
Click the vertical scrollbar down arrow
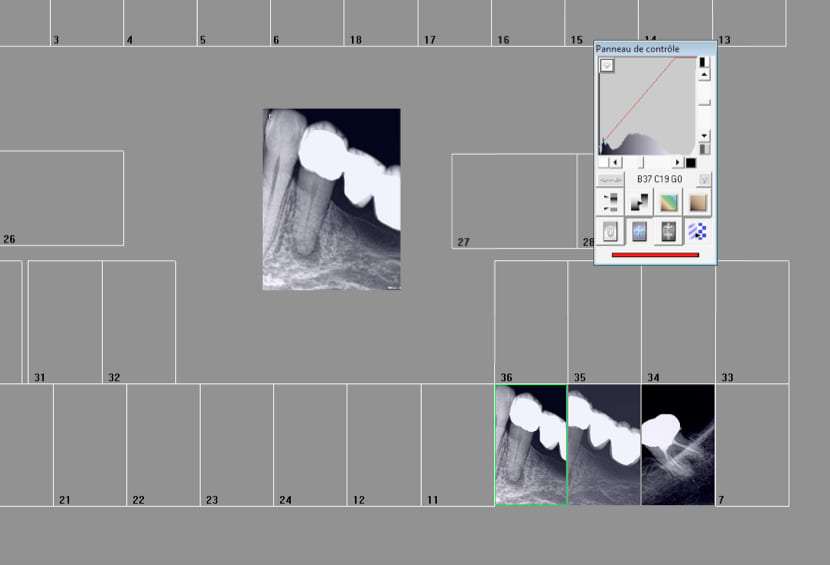pos(704,135)
